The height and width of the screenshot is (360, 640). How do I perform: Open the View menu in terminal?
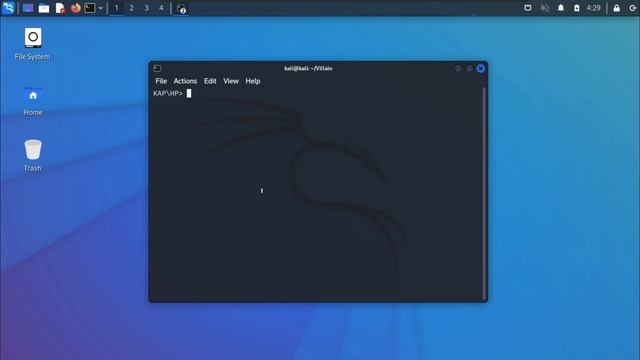[231, 81]
